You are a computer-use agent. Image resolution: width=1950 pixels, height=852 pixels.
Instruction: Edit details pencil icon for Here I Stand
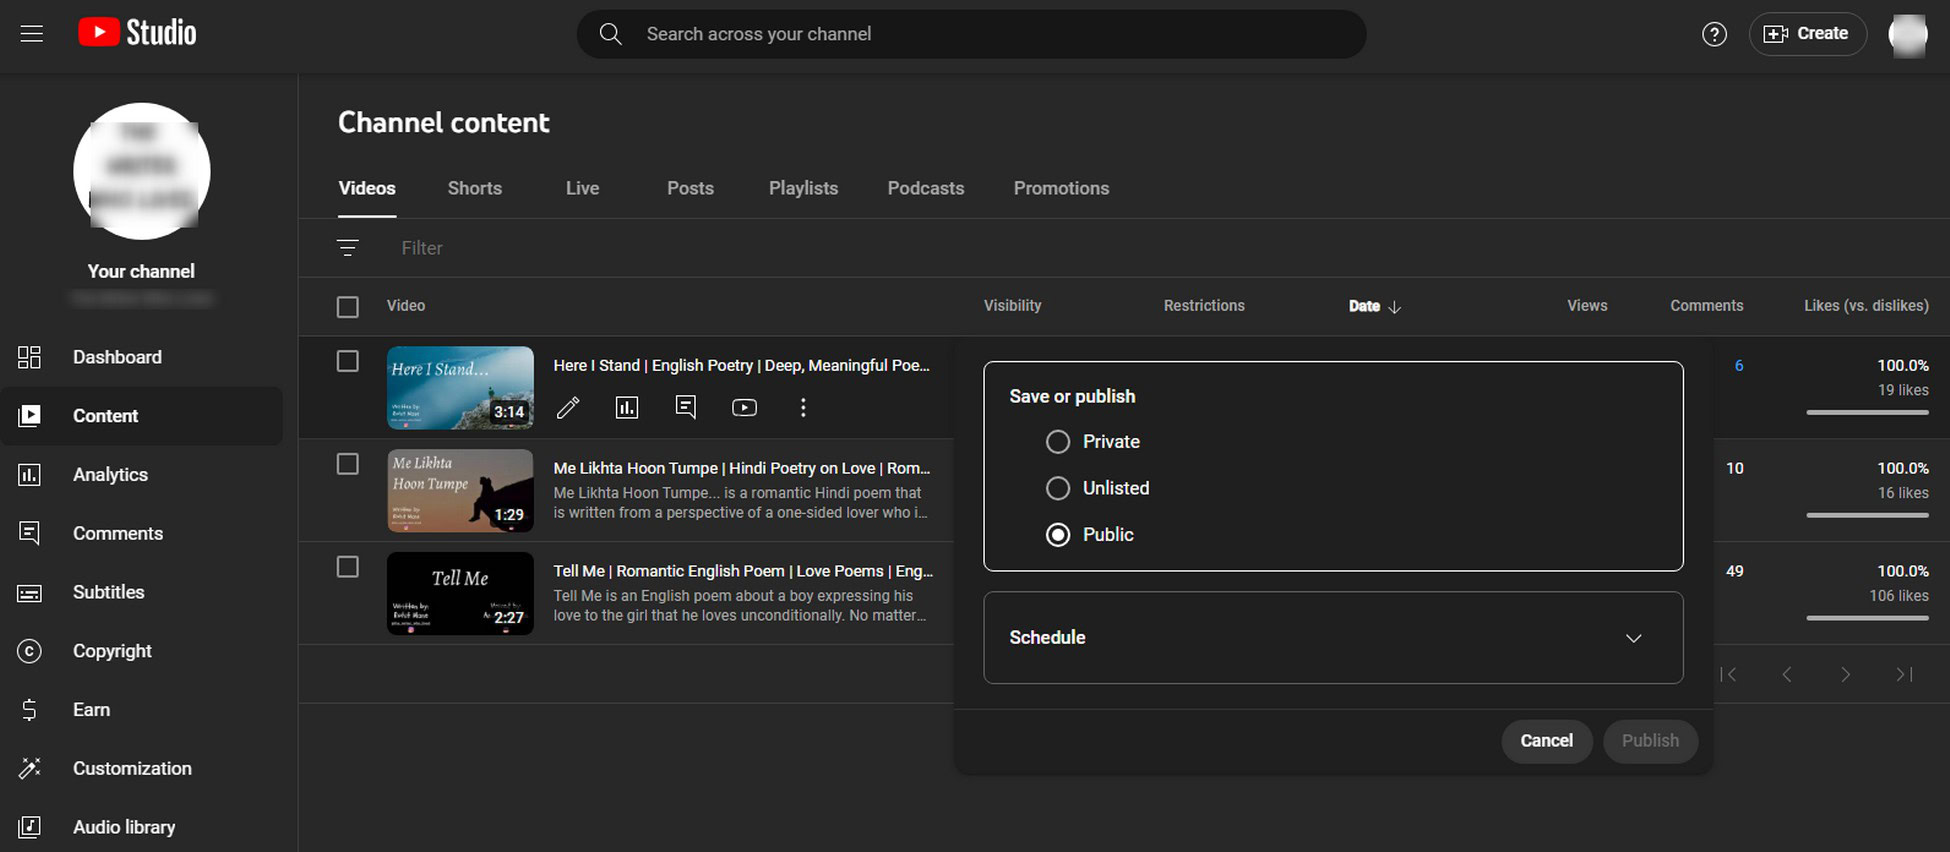(x=568, y=407)
